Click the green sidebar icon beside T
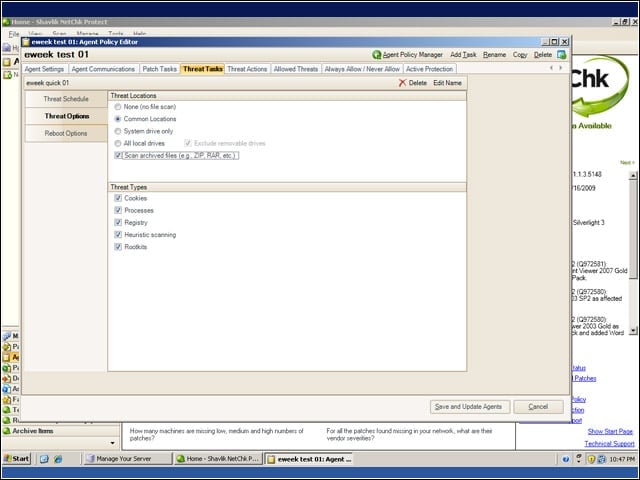640x480 pixels. pyautogui.click(x=7, y=410)
